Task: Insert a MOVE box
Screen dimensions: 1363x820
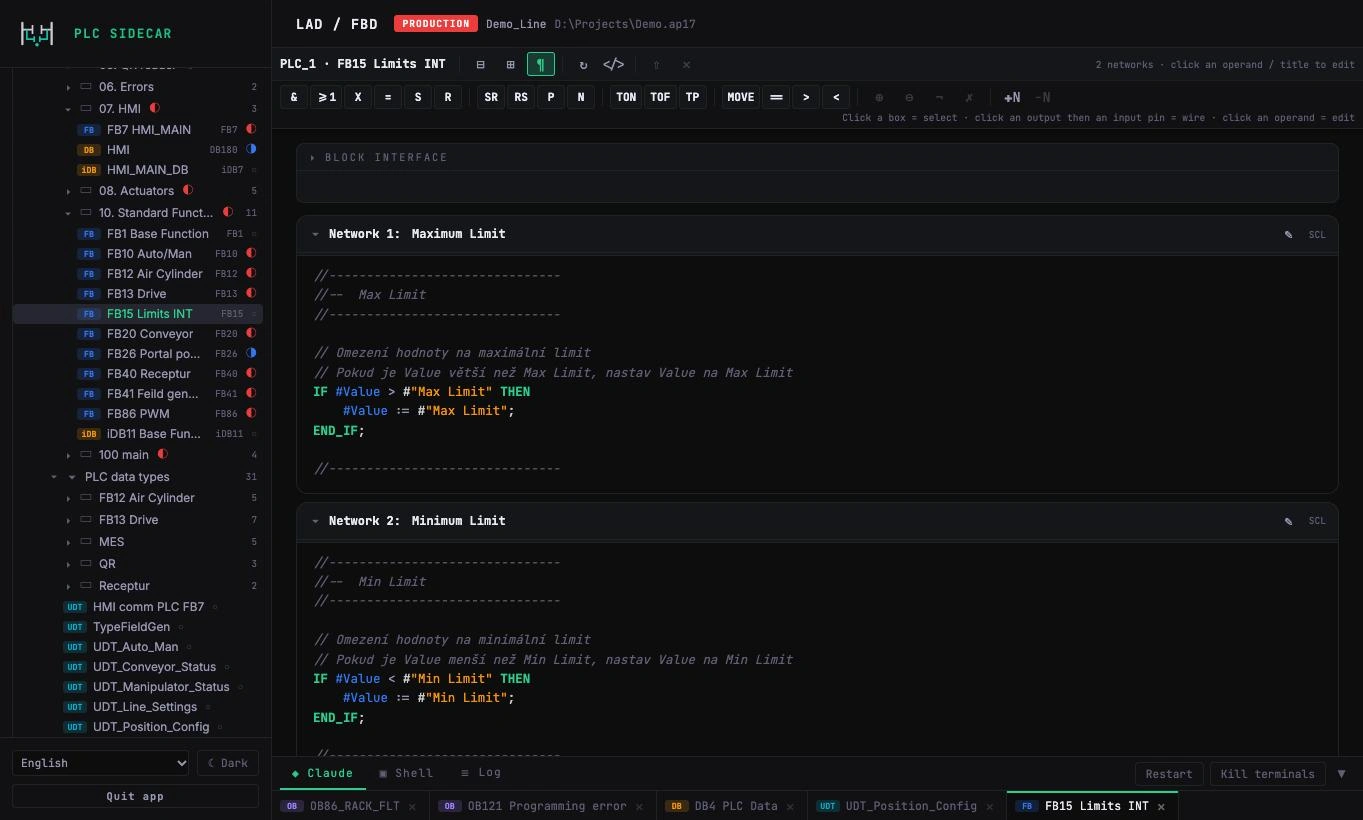Action: point(741,97)
